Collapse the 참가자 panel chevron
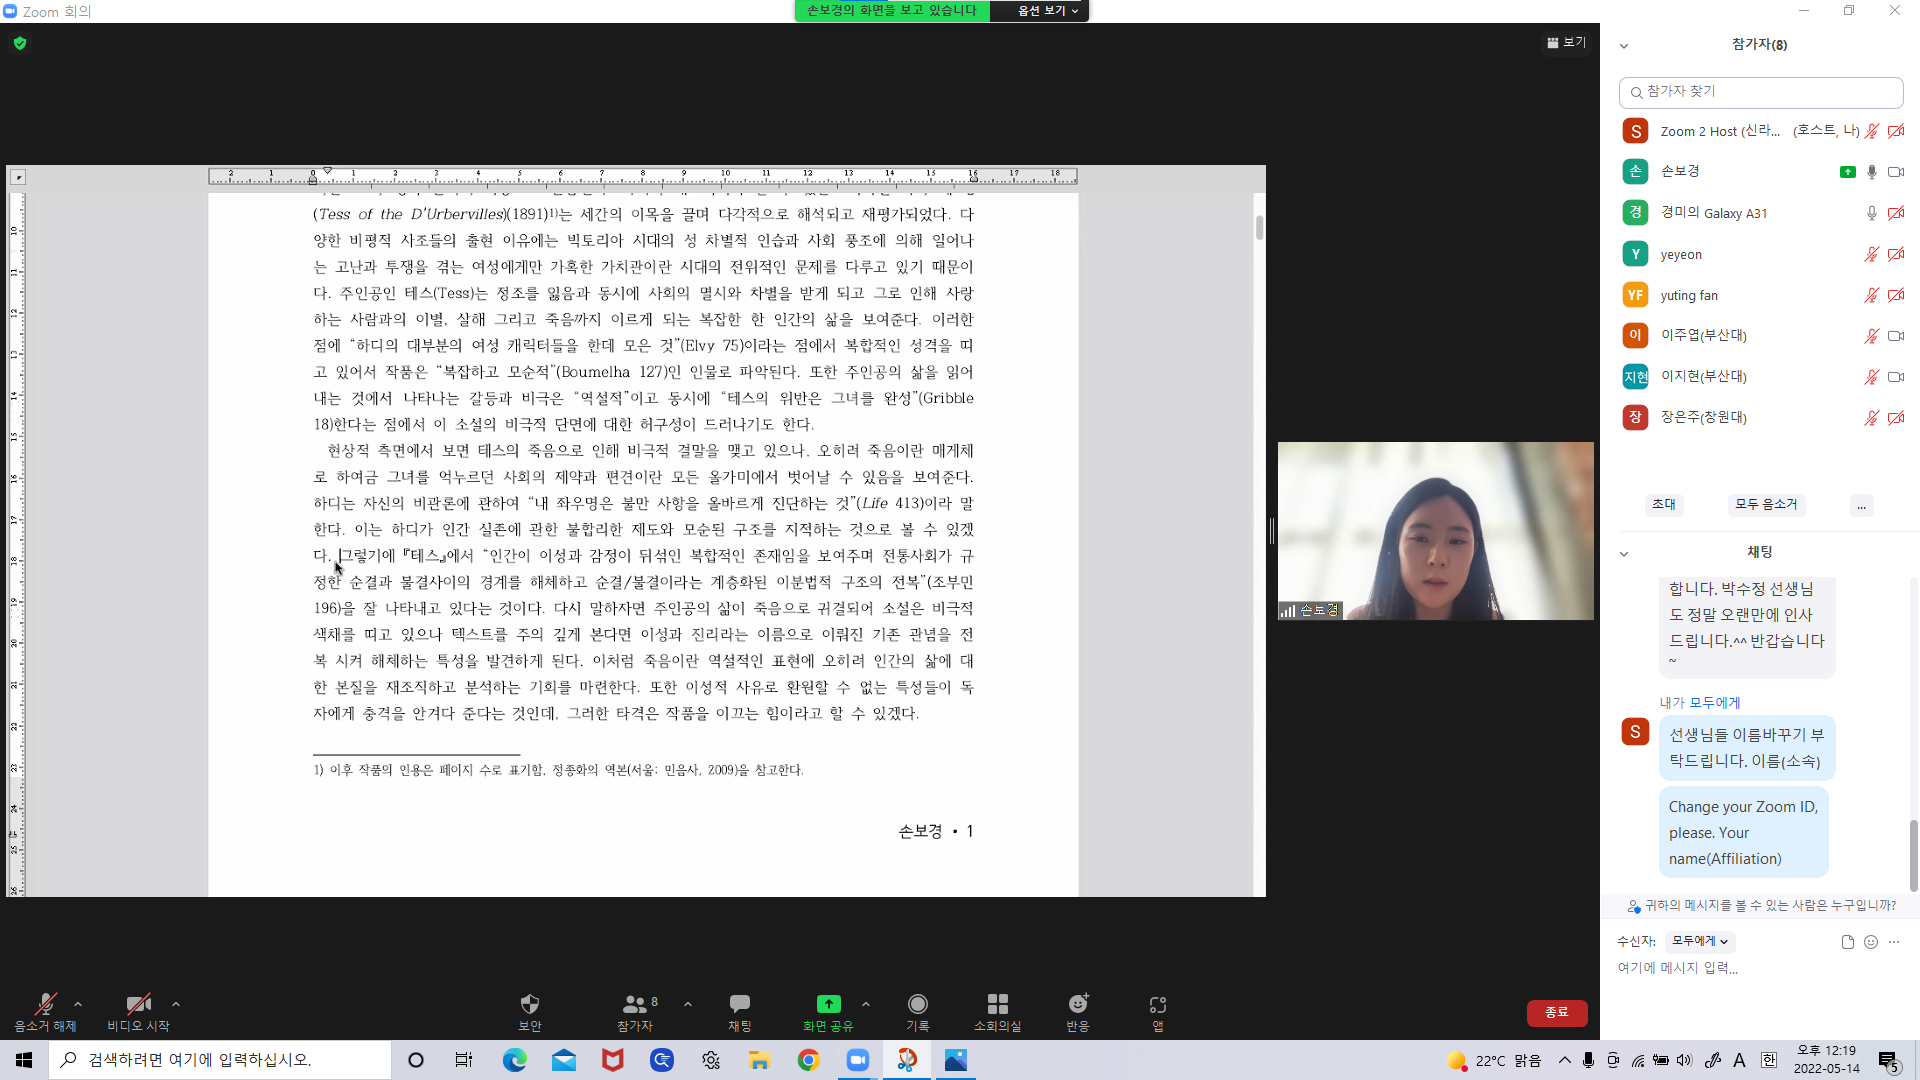 point(1624,46)
